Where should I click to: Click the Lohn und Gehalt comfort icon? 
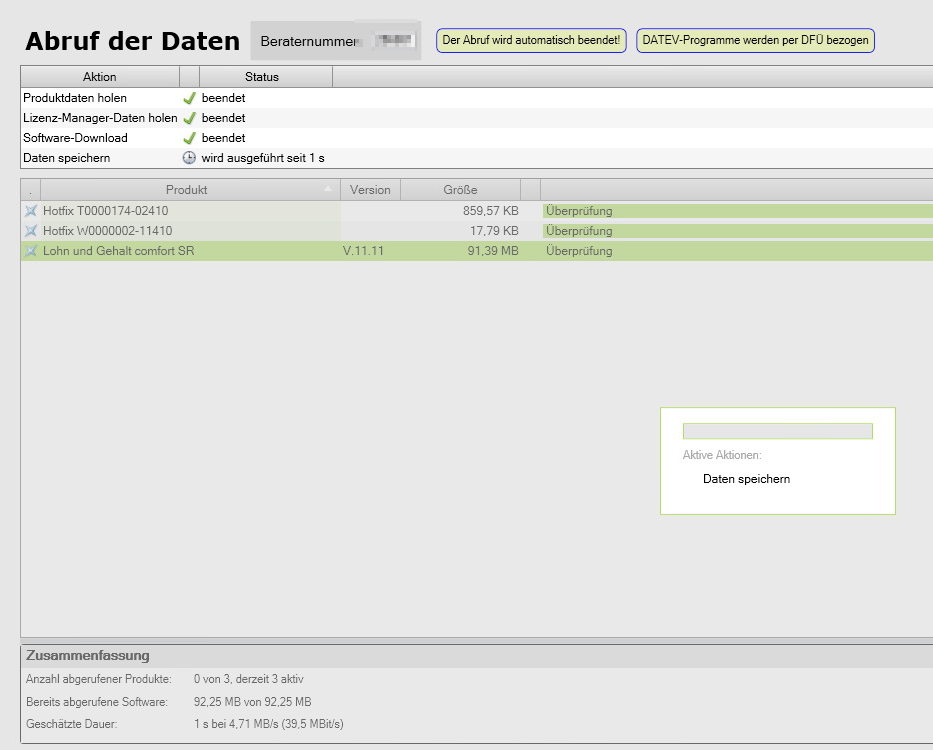tap(30, 251)
